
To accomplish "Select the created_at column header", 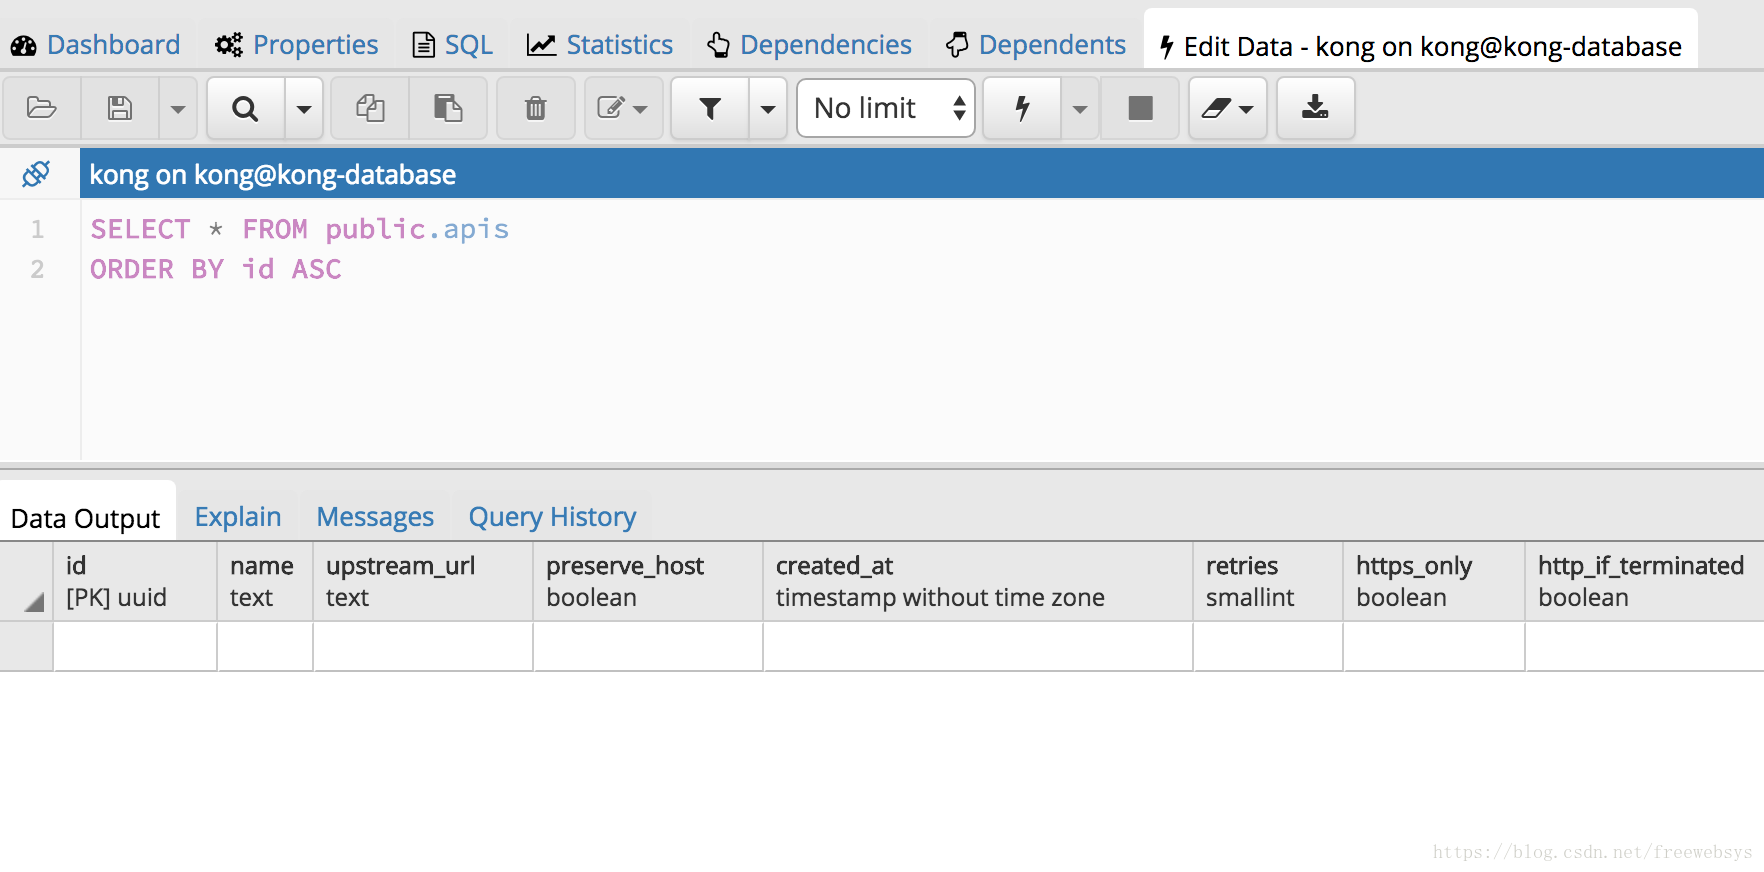I will 978,581.
